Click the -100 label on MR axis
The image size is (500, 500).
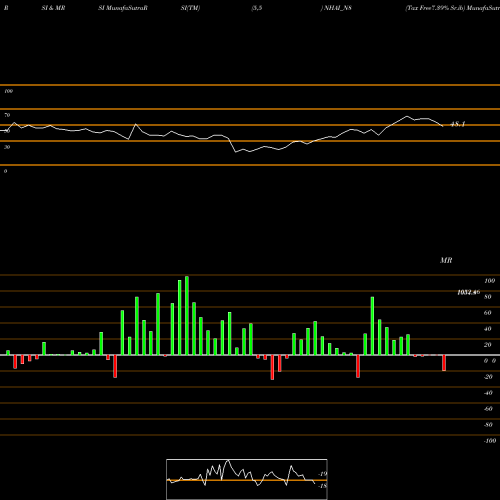pos(490,441)
